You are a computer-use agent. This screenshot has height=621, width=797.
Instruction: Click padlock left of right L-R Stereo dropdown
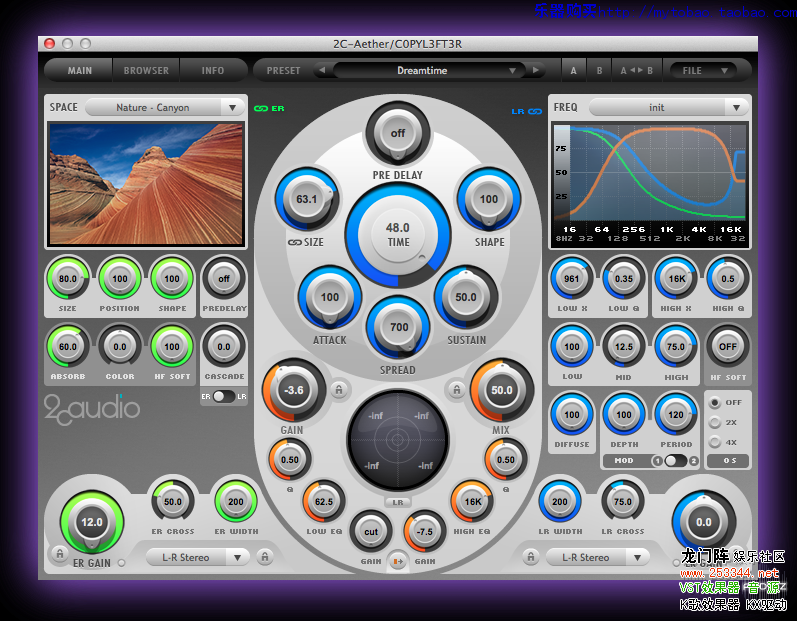pos(531,557)
